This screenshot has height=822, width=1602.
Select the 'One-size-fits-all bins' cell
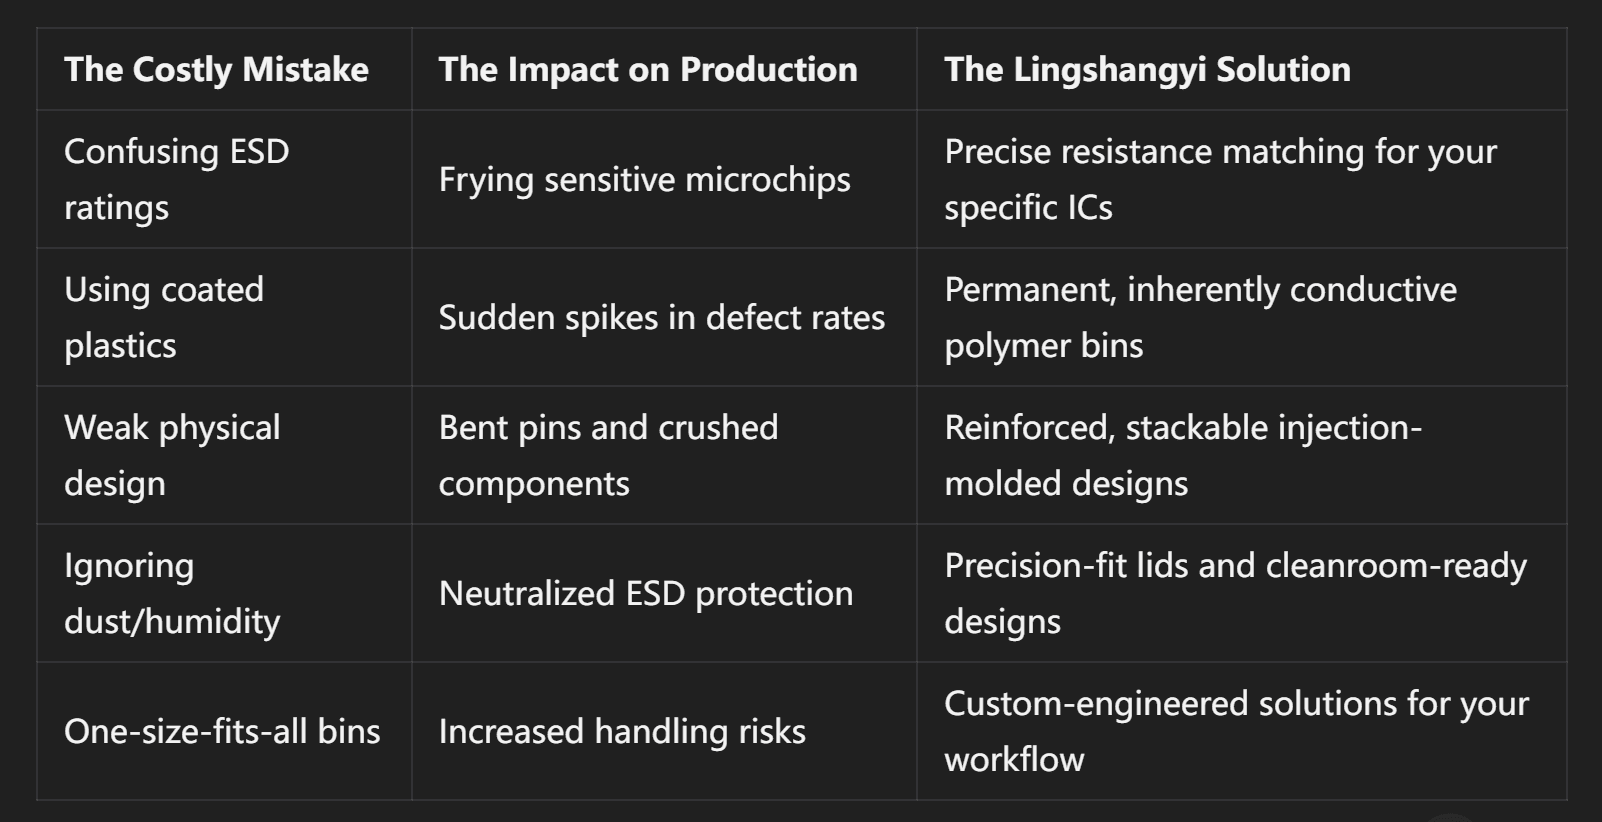pyautogui.click(x=222, y=732)
